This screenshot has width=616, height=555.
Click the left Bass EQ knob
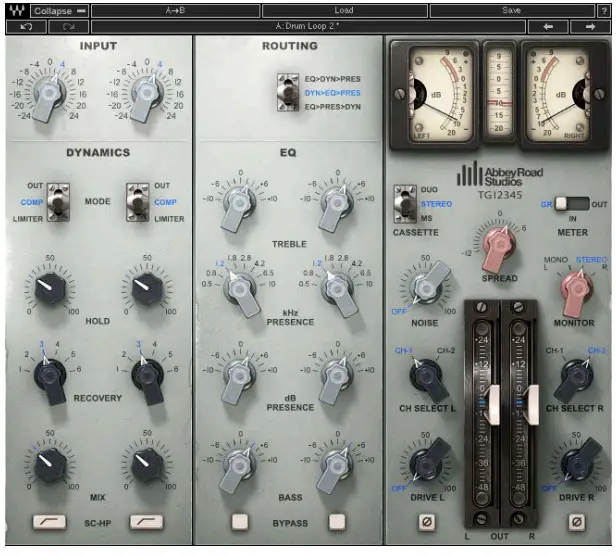point(239,467)
